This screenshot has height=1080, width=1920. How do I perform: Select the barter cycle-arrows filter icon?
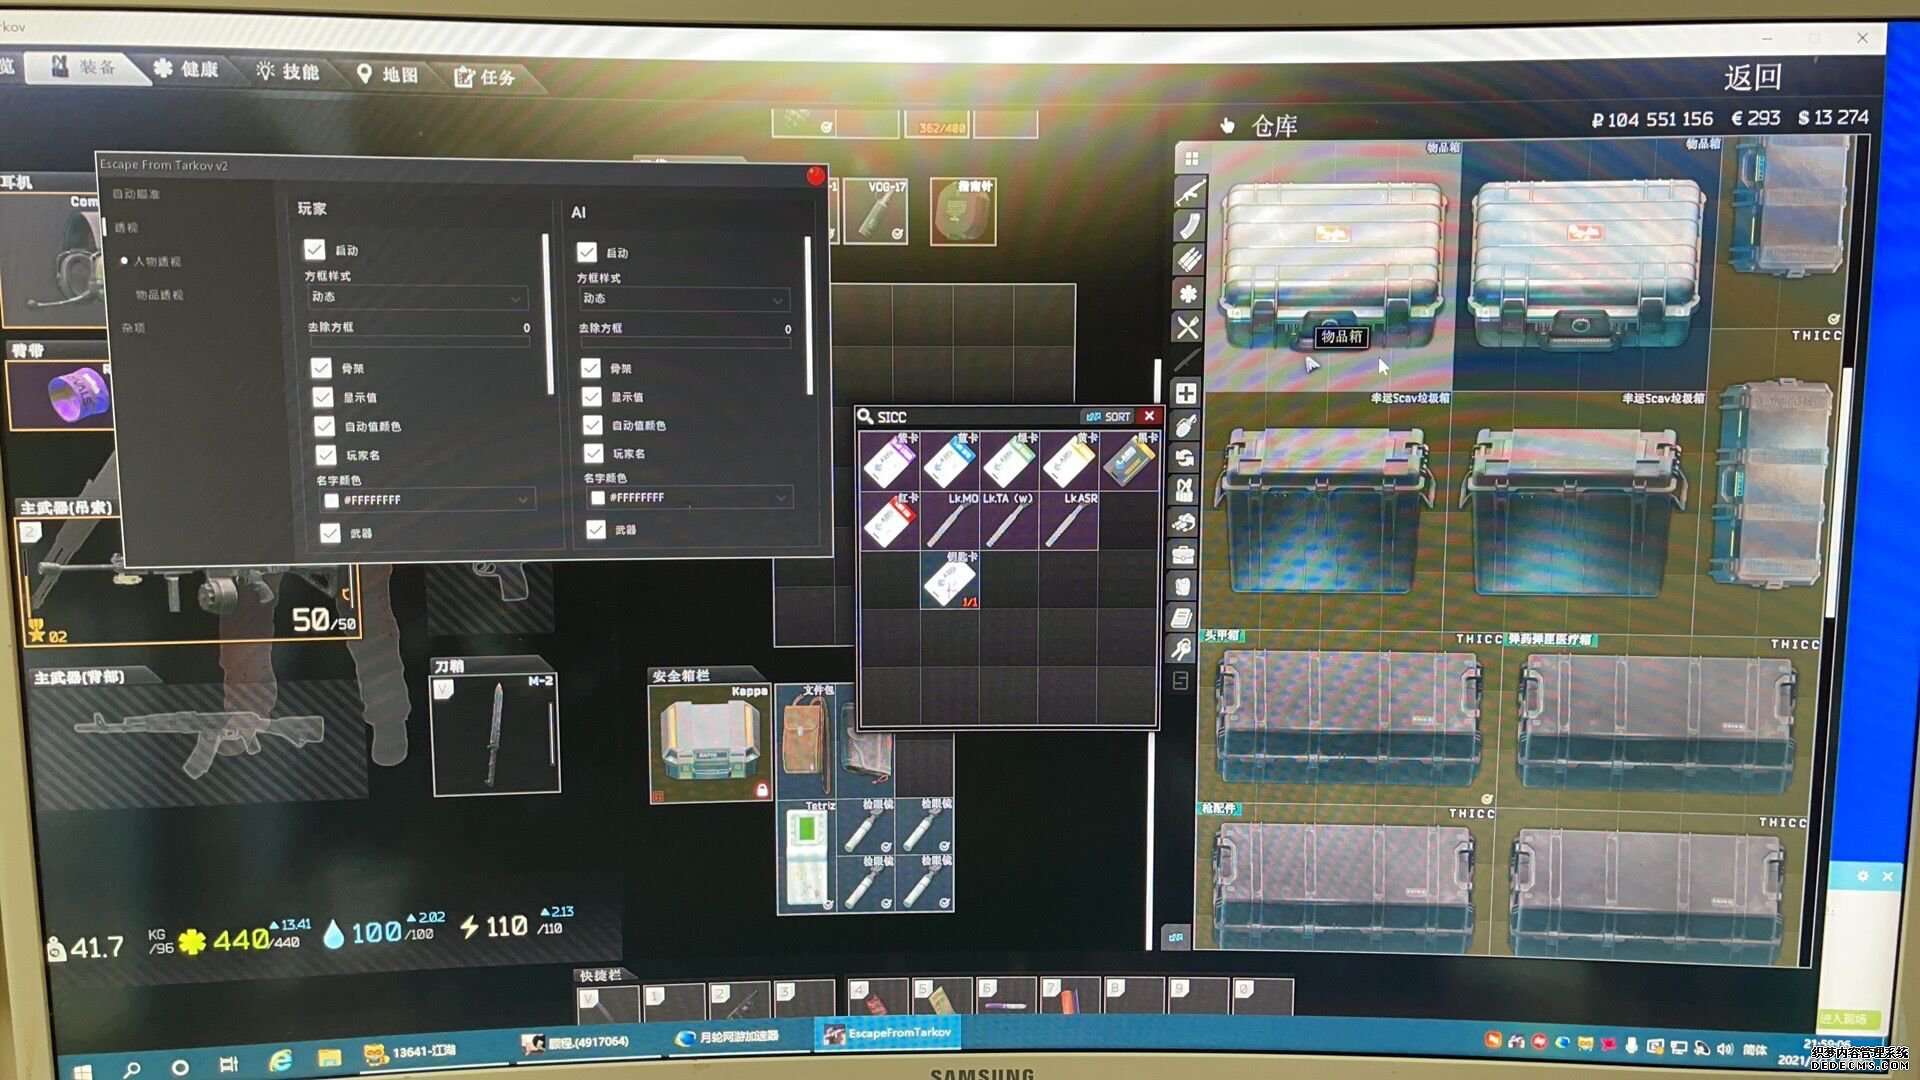coord(1185,458)
